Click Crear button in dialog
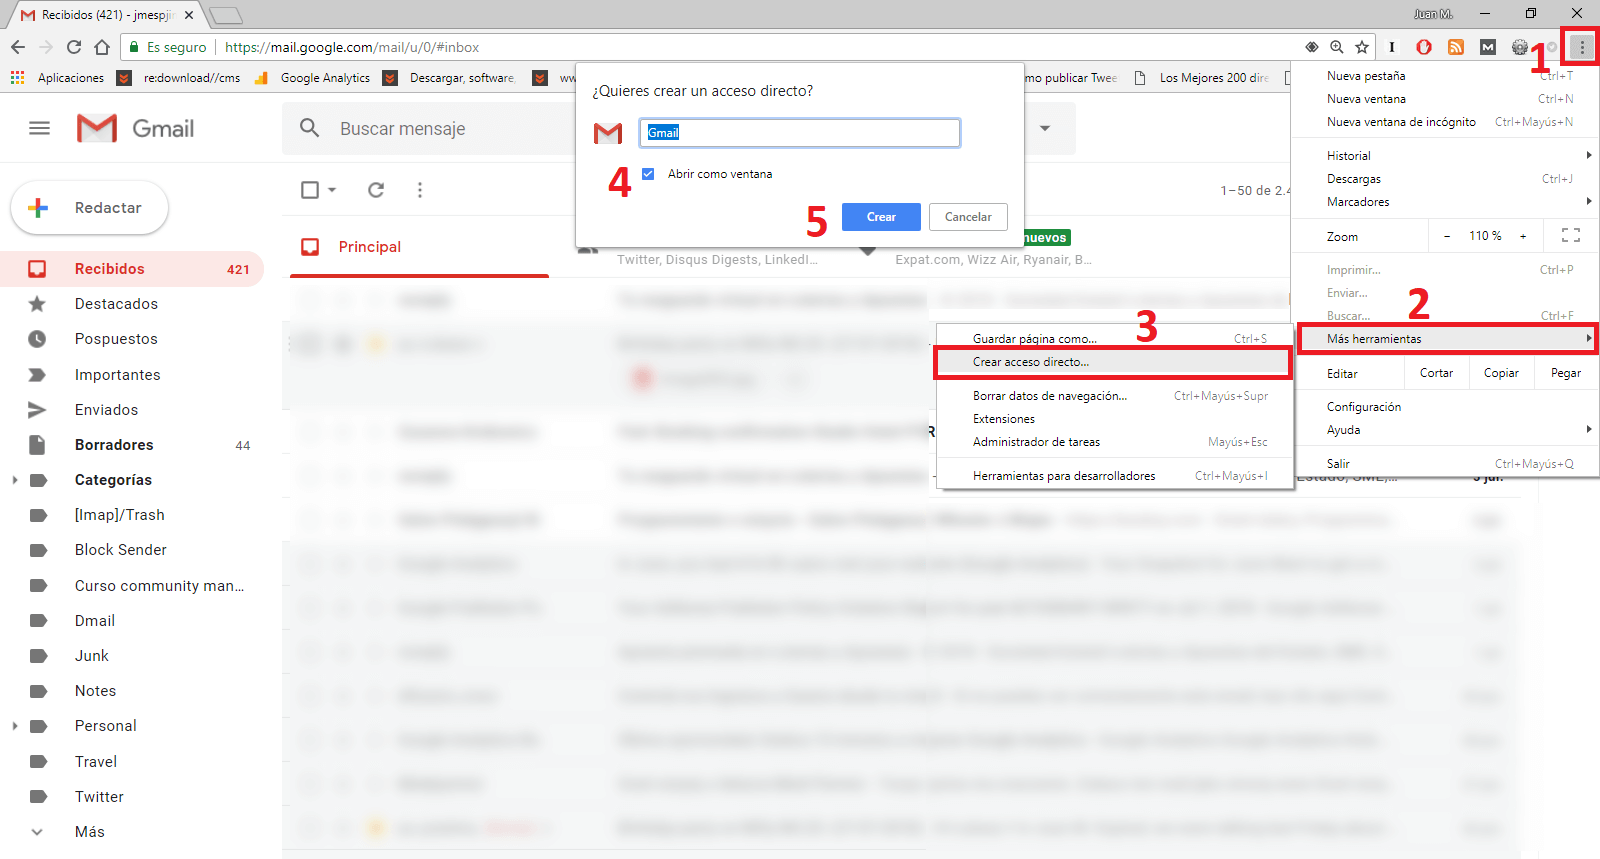 pyautogui.click(x=881, y=217)
